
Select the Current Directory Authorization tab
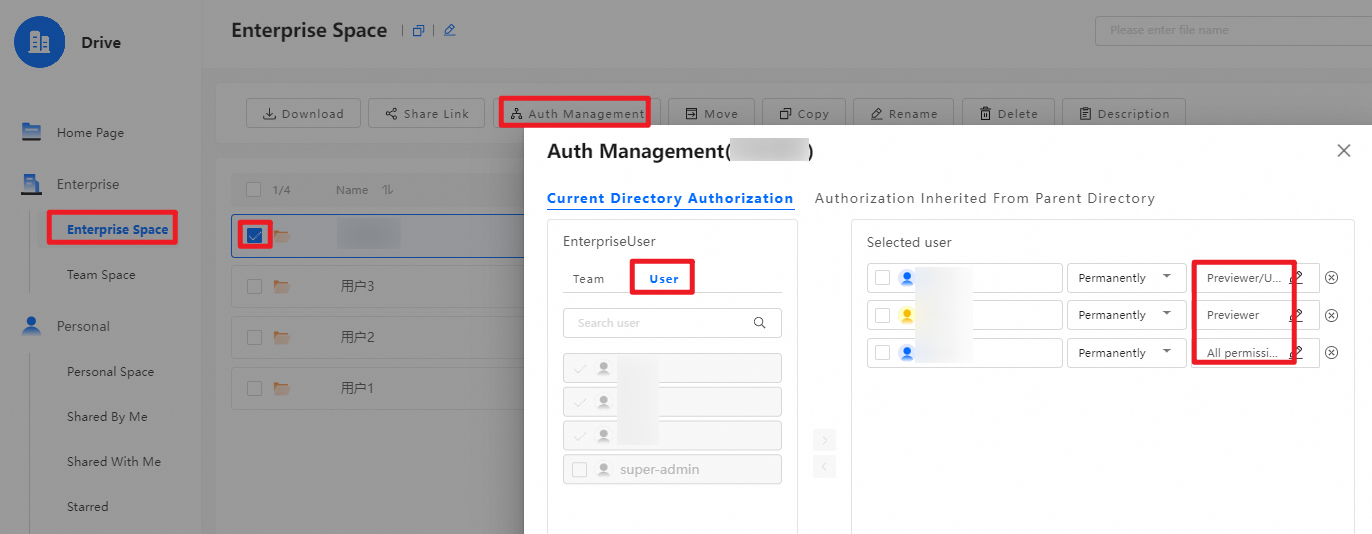[670, 198]
